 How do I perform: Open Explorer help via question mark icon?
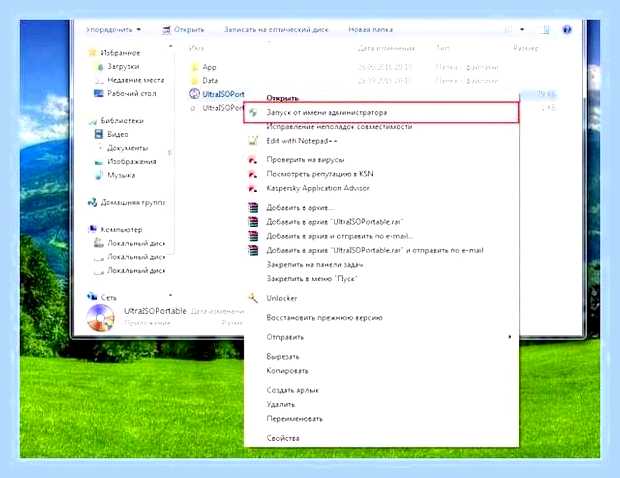point(567,30)
